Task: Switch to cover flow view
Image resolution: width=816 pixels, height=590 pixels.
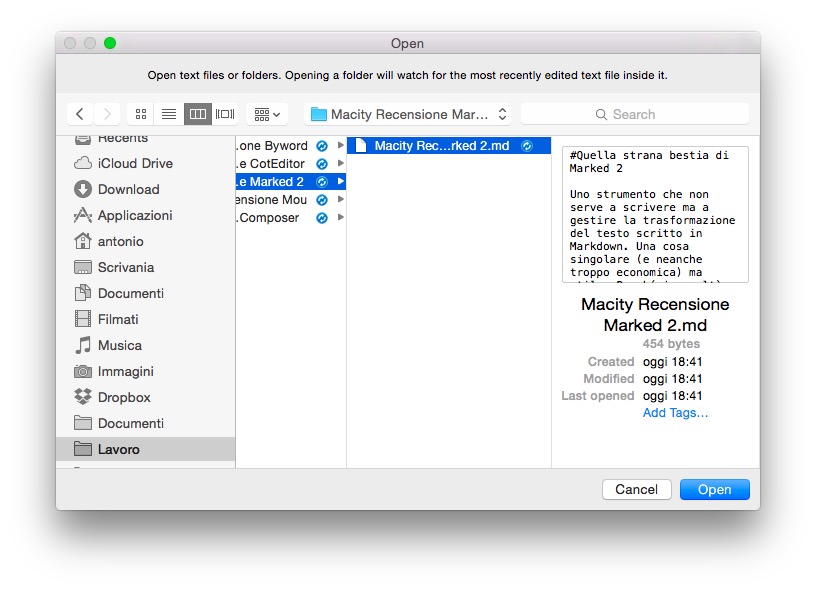Action: (x=225, y=114)
